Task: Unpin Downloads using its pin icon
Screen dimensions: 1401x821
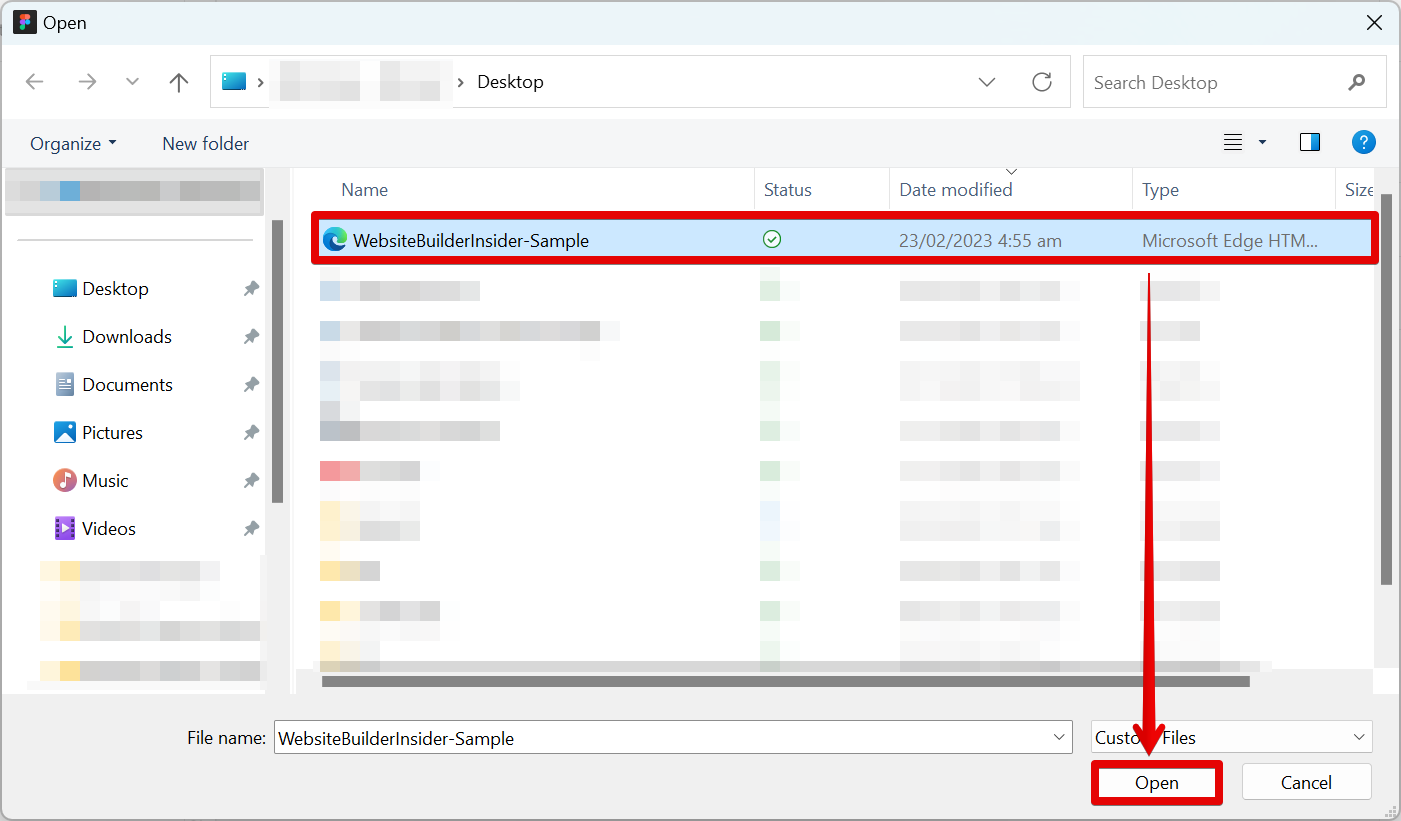Action: click(251, 337)
